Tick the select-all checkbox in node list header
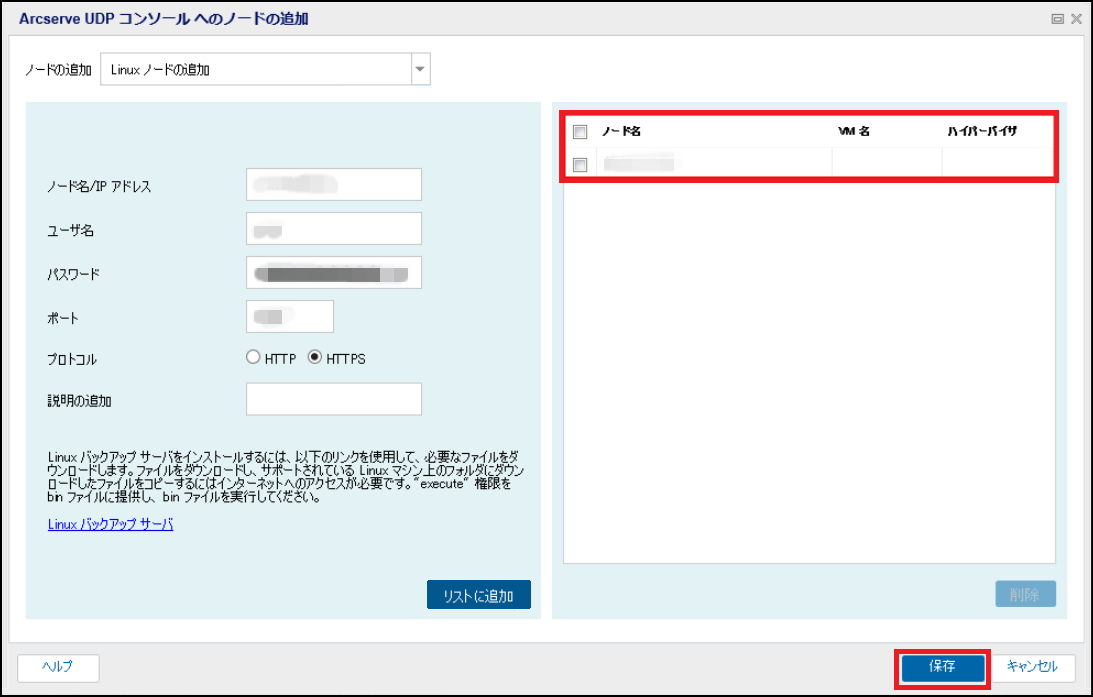Viewport: 1093px width, 697px height. [580, 132]
